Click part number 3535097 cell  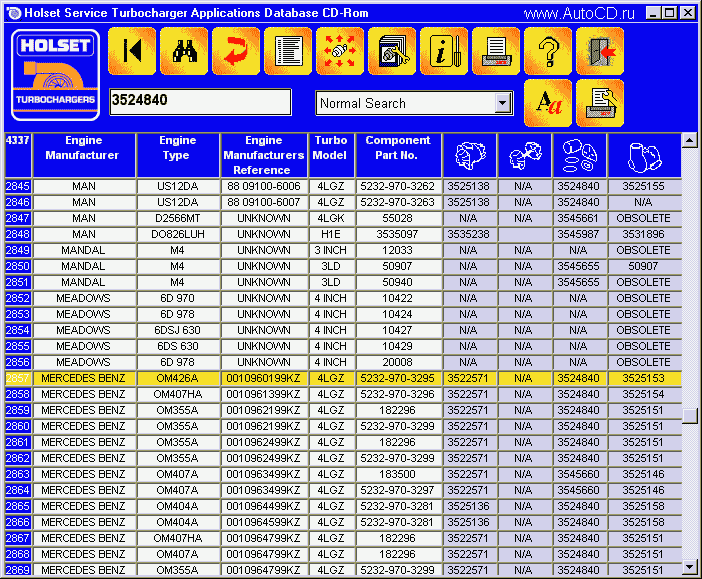(x=398, y=234)
